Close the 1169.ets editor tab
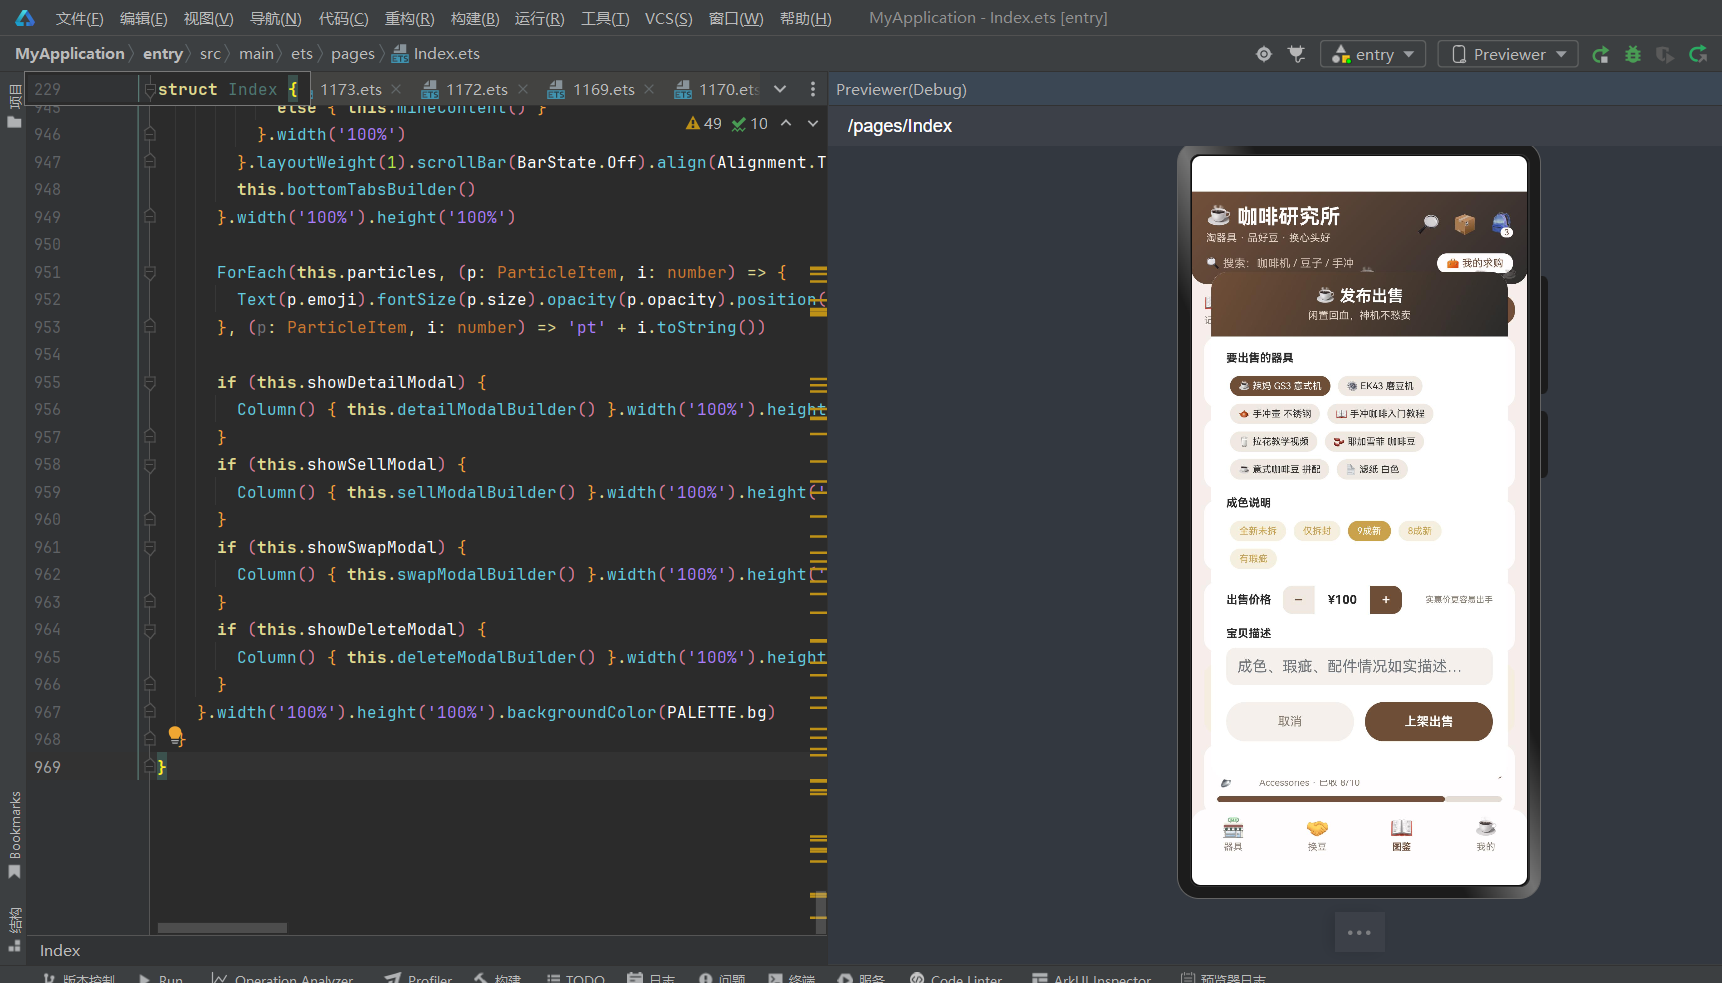1722x983 pixels. click(x=650, y=89)
